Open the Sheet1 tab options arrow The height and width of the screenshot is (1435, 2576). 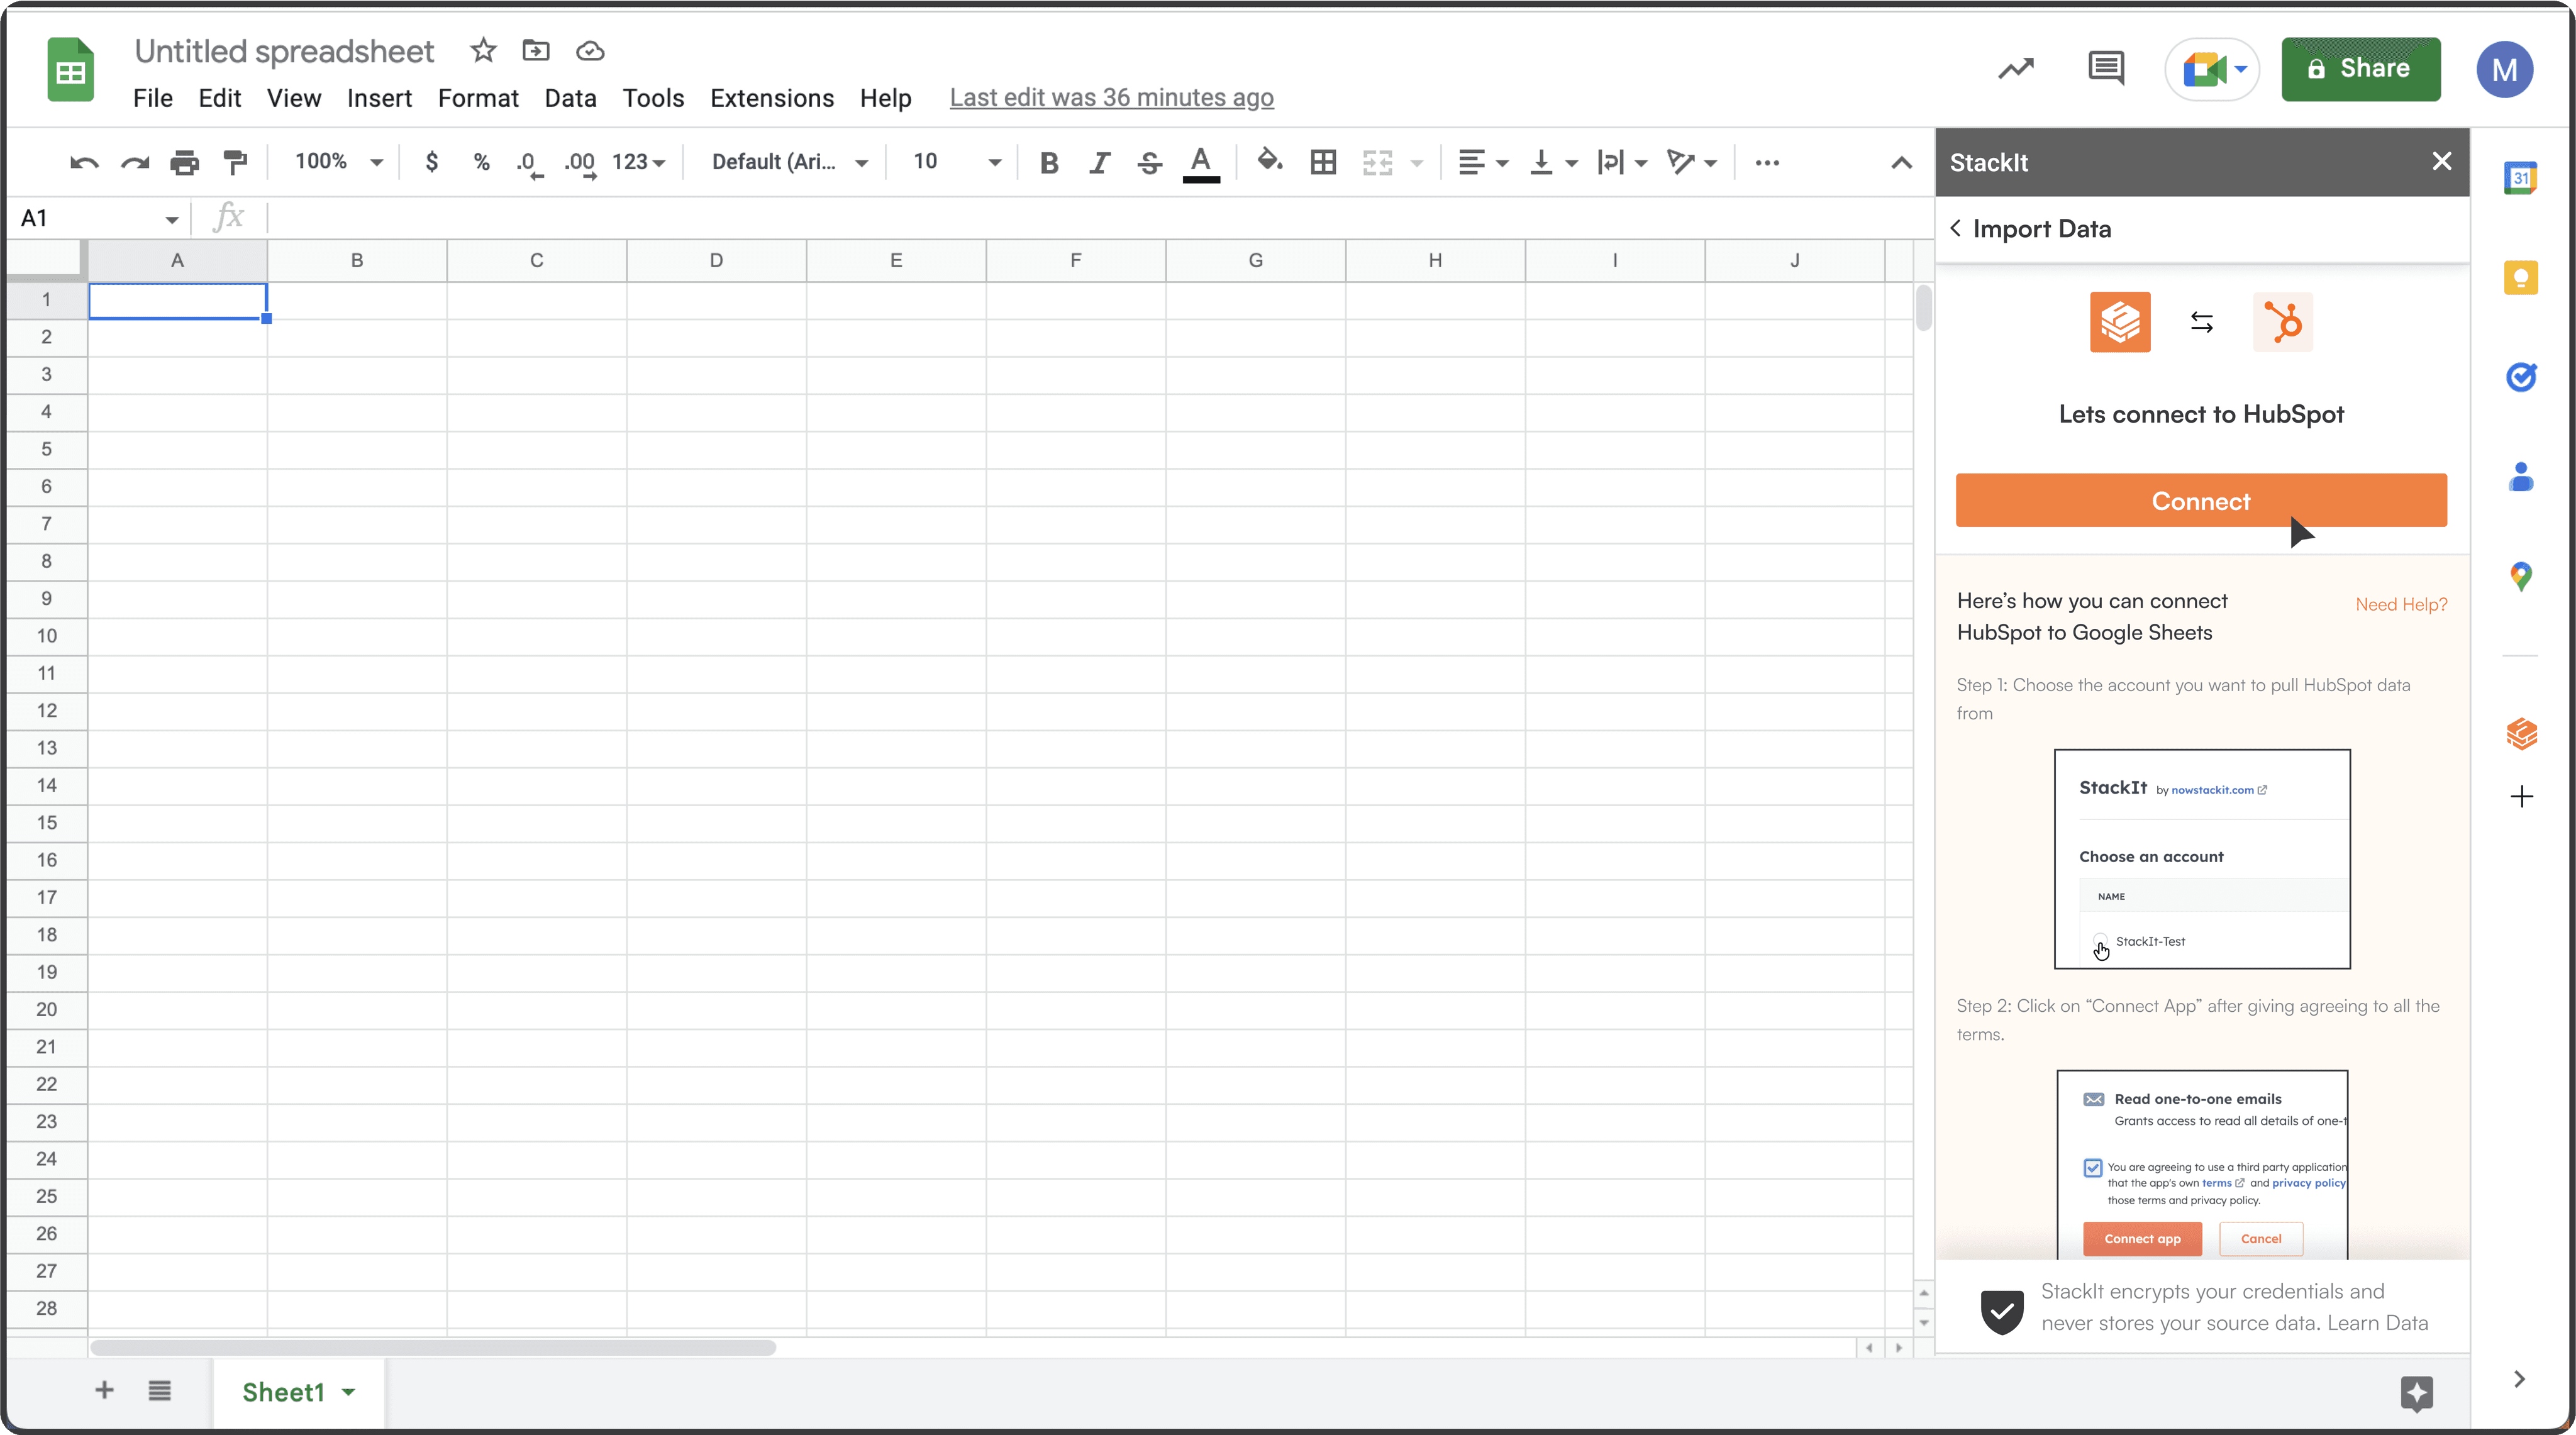[348, 1392]
